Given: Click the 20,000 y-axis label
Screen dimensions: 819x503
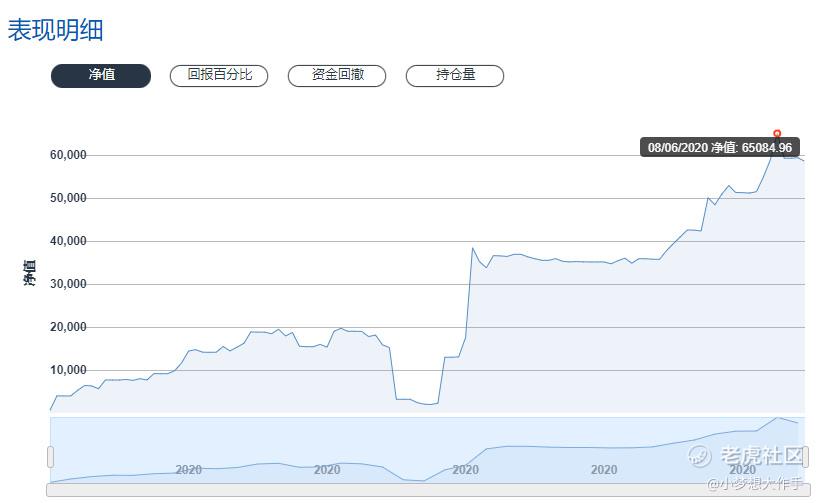Looking at the screenshot, I should (x=68, y=327).
